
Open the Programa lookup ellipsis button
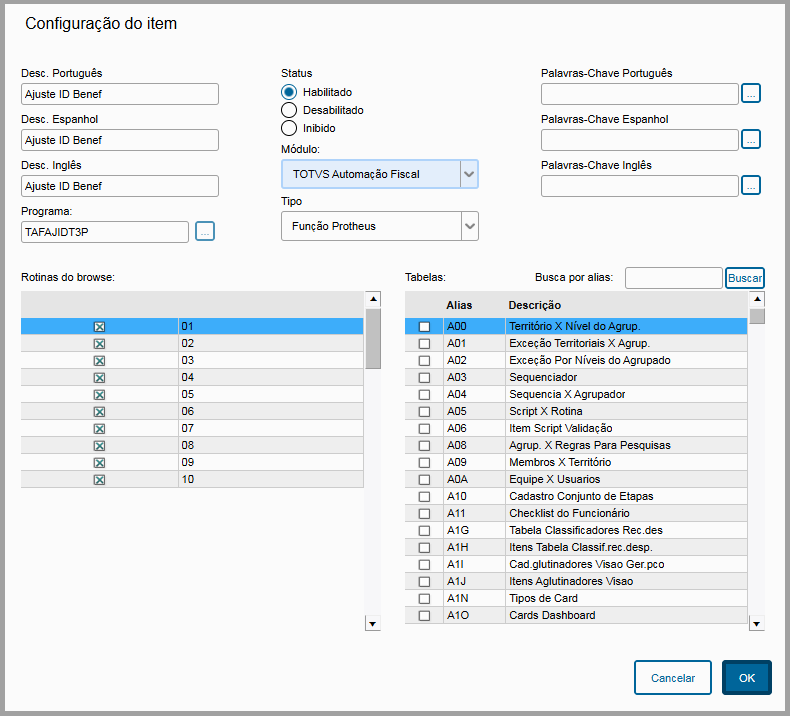coord(205,232)
